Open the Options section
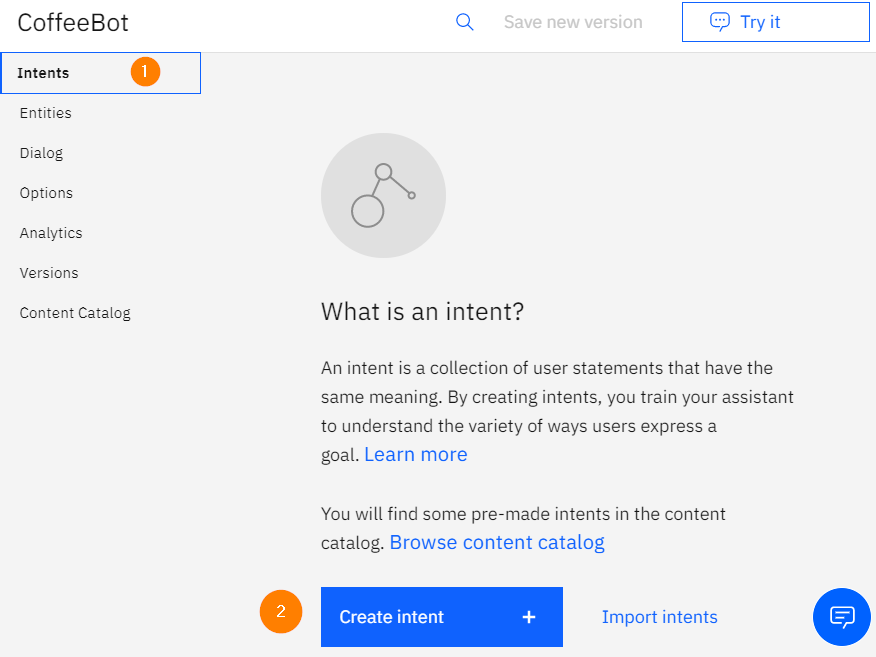 pyautogui.click(x=46, y=193)
